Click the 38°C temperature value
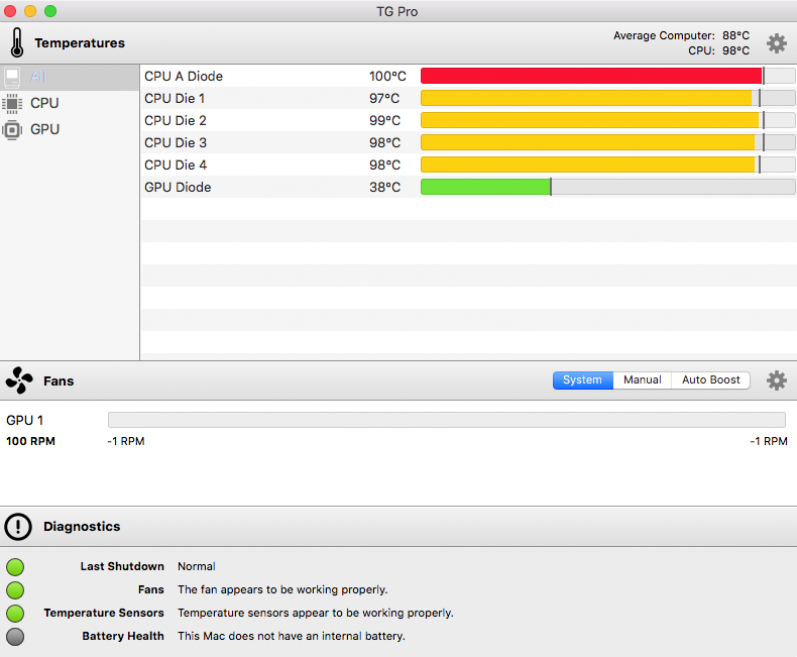This screenshot has height=657, width=797. pos(385,187)
